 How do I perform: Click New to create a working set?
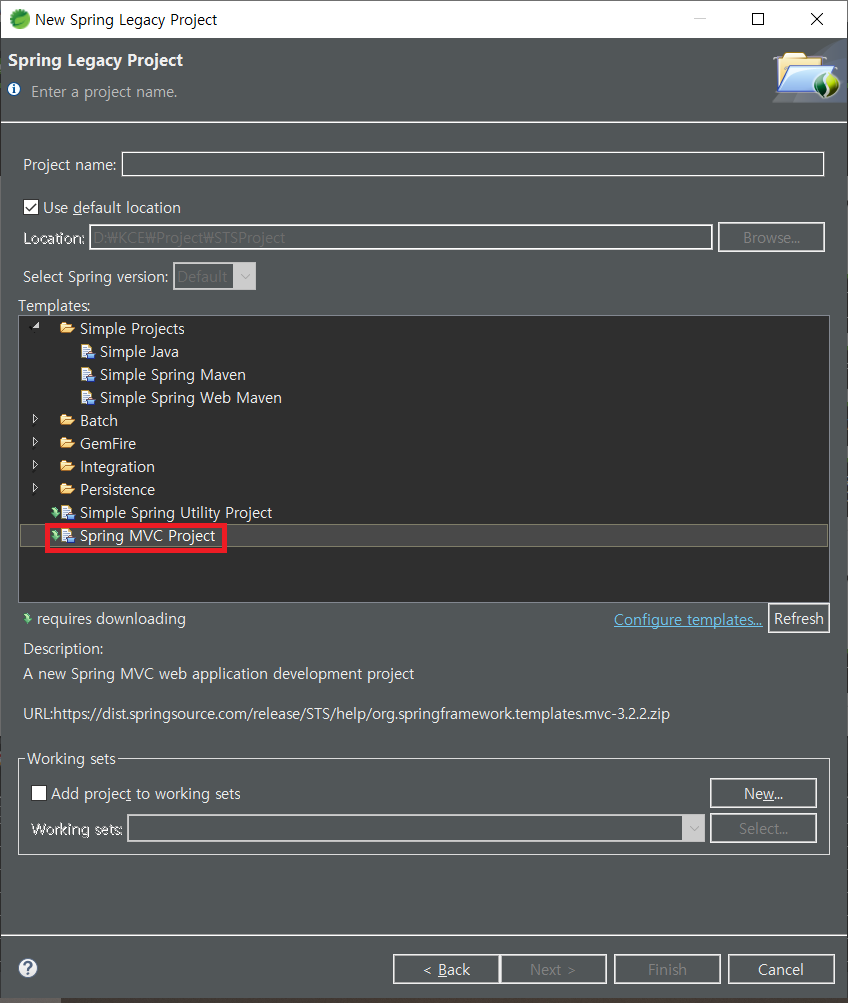pyautogui.click(x=763, y=793)
